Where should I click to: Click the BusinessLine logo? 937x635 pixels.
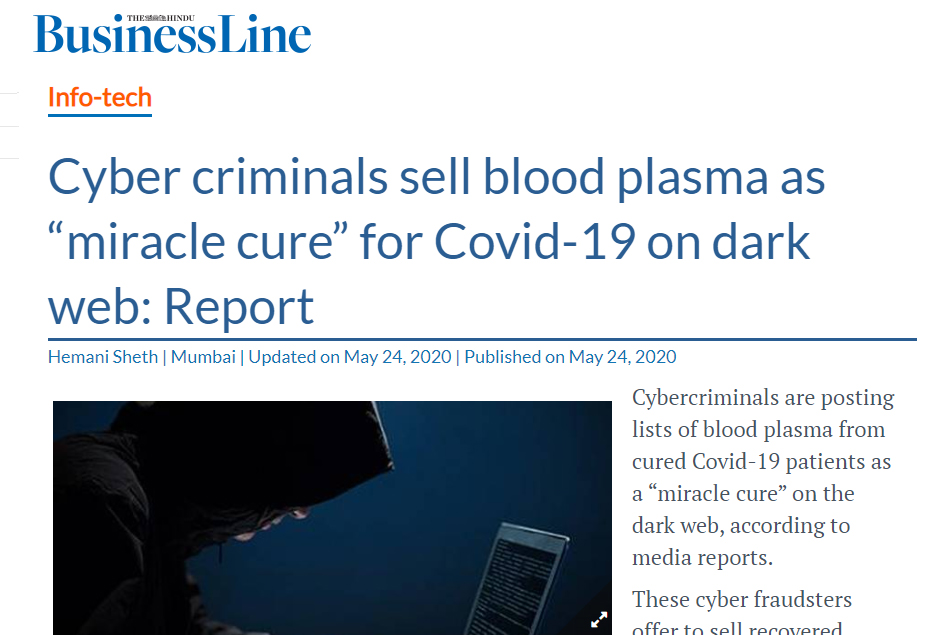172,34
